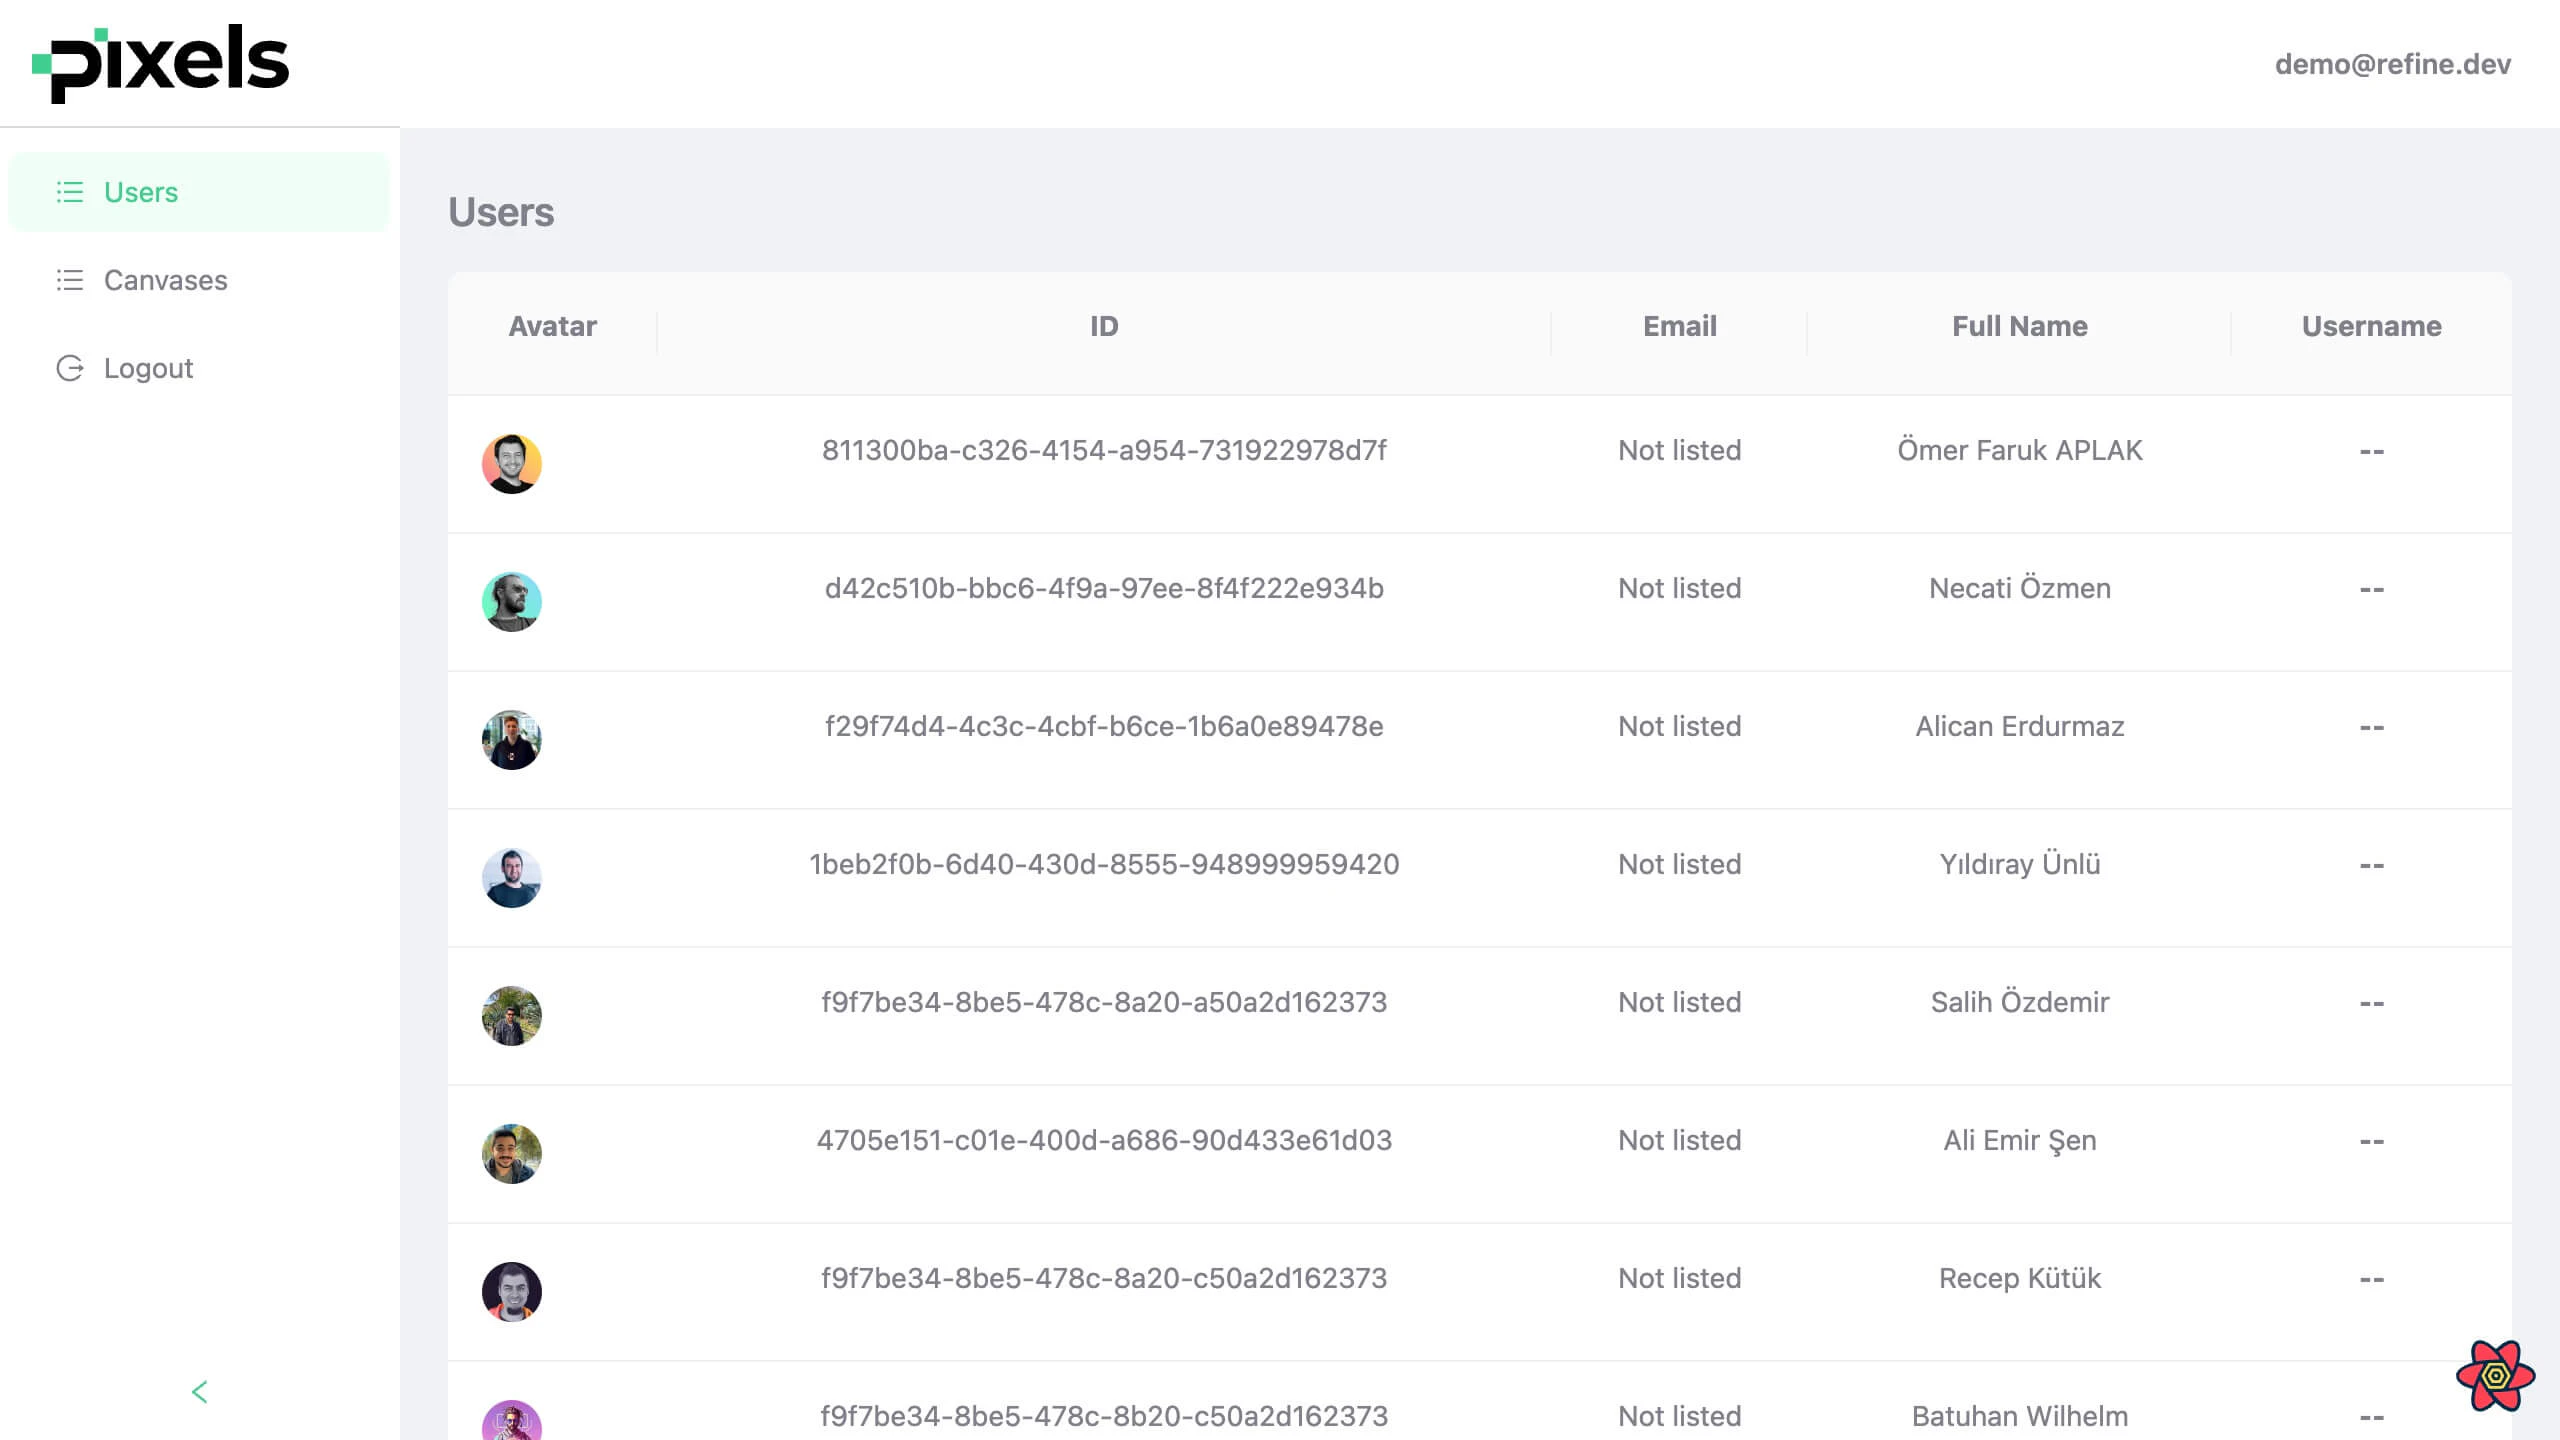Click the Canvases list icon

click(70, 280)
